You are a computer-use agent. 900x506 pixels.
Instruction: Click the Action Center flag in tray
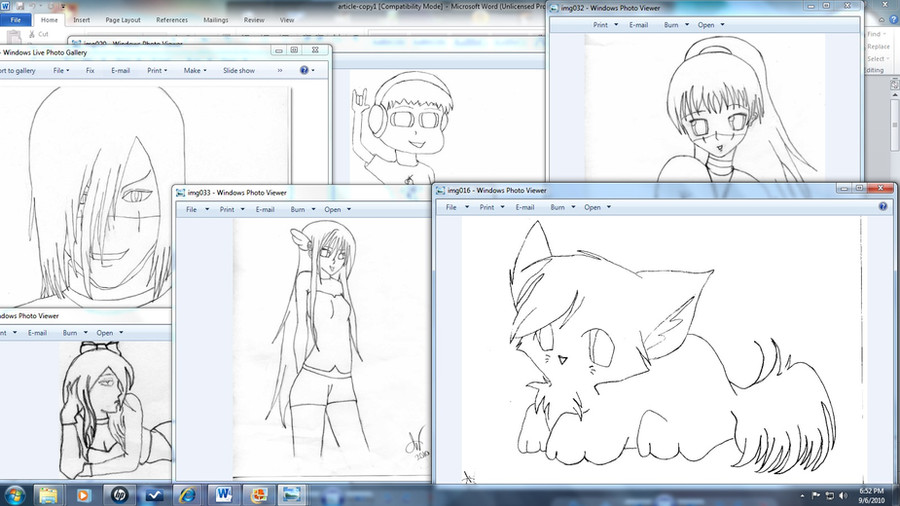point(816,496)
